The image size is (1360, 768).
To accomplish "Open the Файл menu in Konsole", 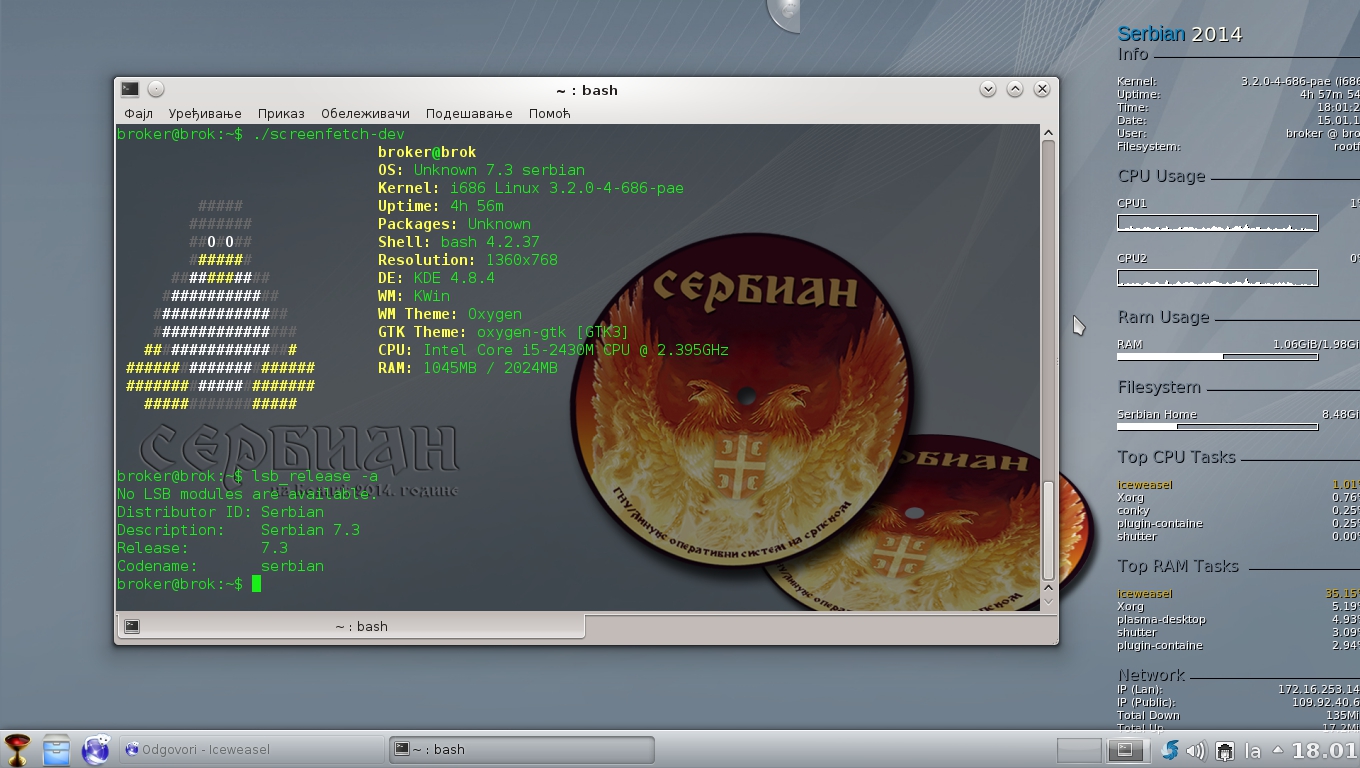I will coord(138,114).
